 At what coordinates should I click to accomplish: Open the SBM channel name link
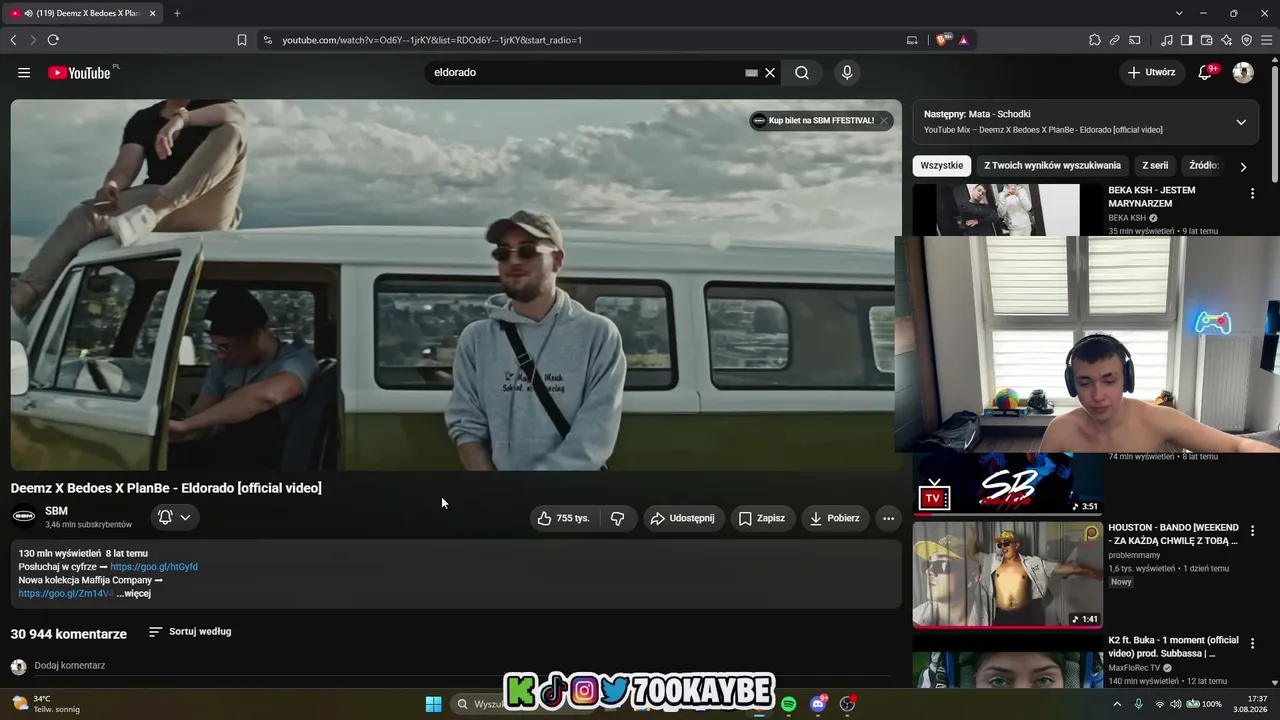point(56,511)
